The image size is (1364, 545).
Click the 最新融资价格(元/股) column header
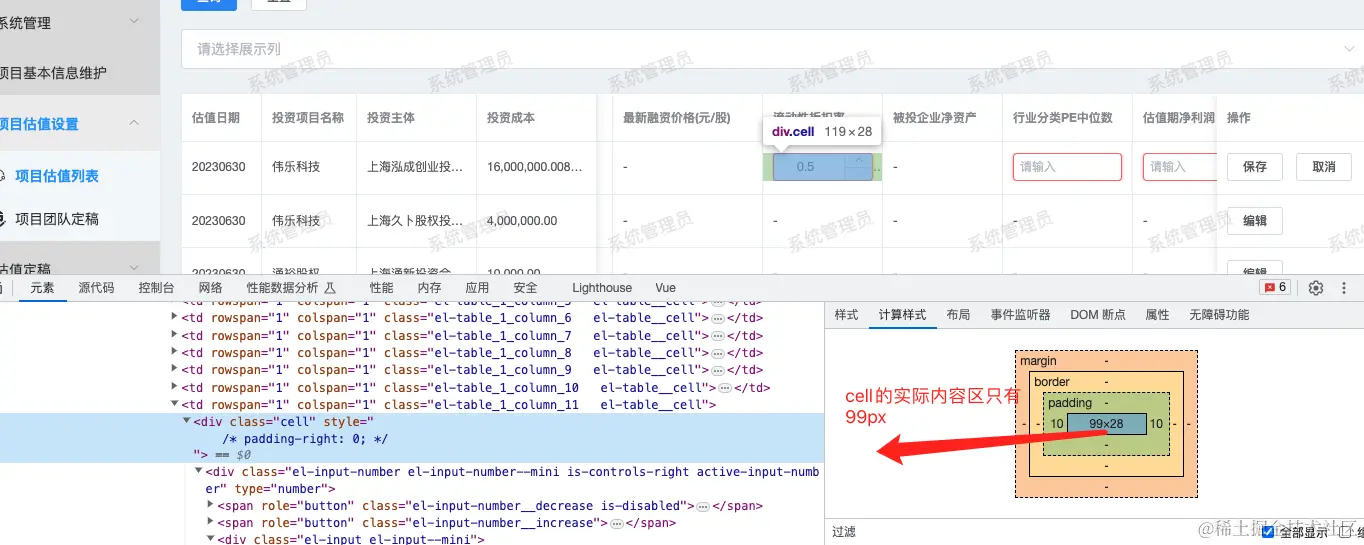pos(676,118)
